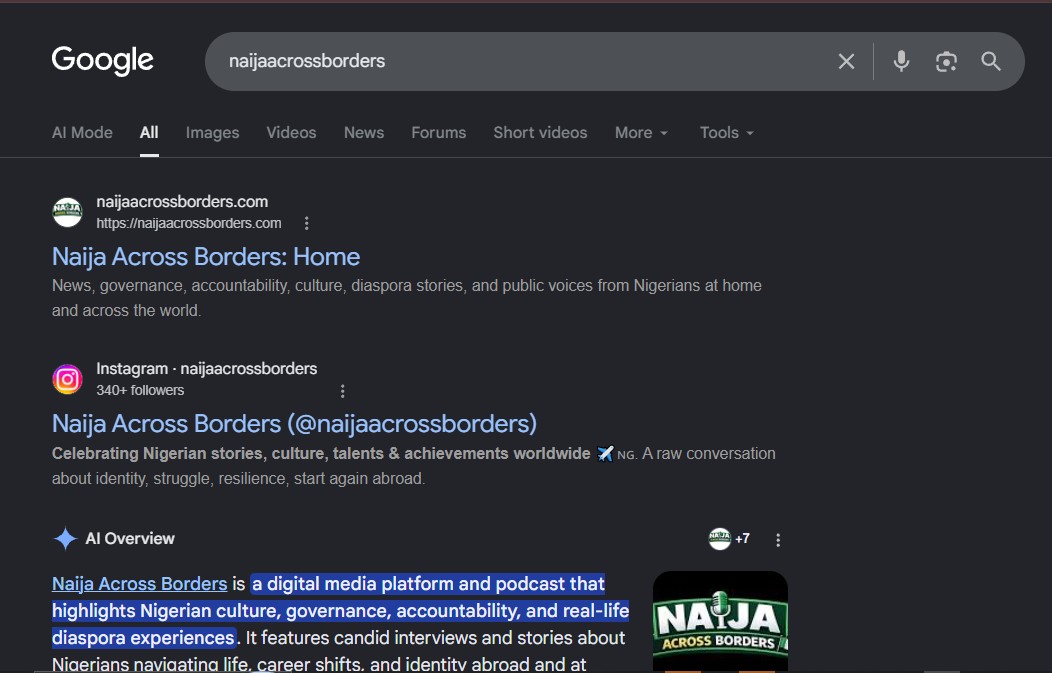Open the +7 sources icon in AI Overview
Screen dimensions: 1052x673
(x=729, y=538)
